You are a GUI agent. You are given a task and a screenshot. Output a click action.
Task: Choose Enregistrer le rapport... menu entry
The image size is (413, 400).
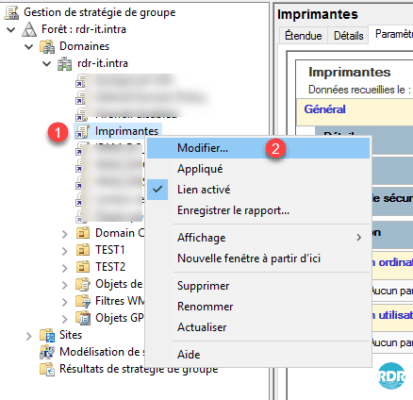(x=259, y=210)
